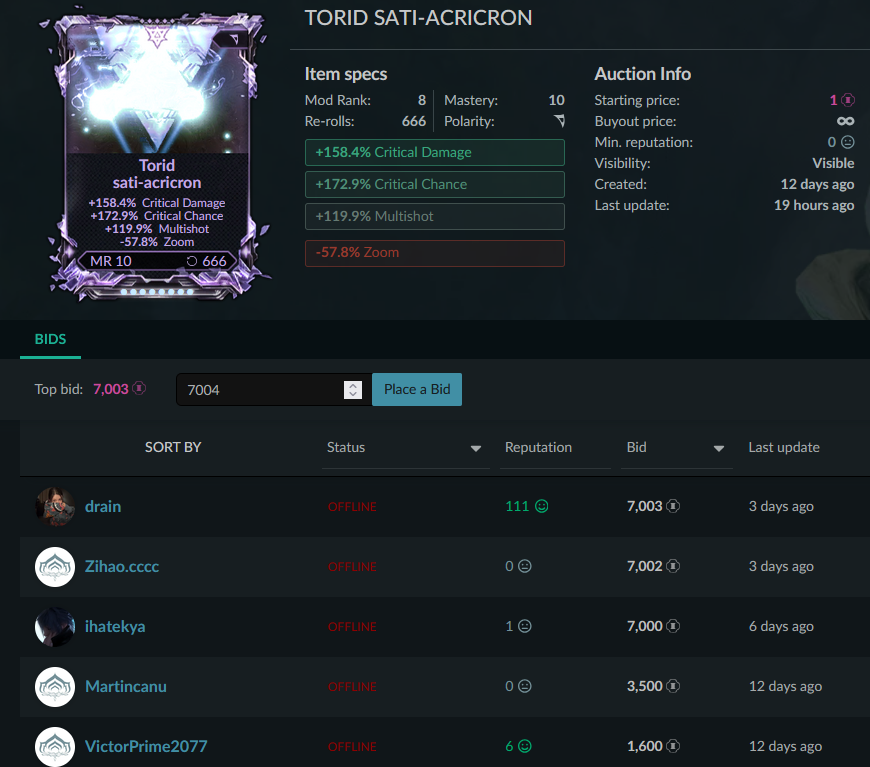Click the Place a Bid button
Viewport: 870px width, 767px height.
(x=417, y=390)
